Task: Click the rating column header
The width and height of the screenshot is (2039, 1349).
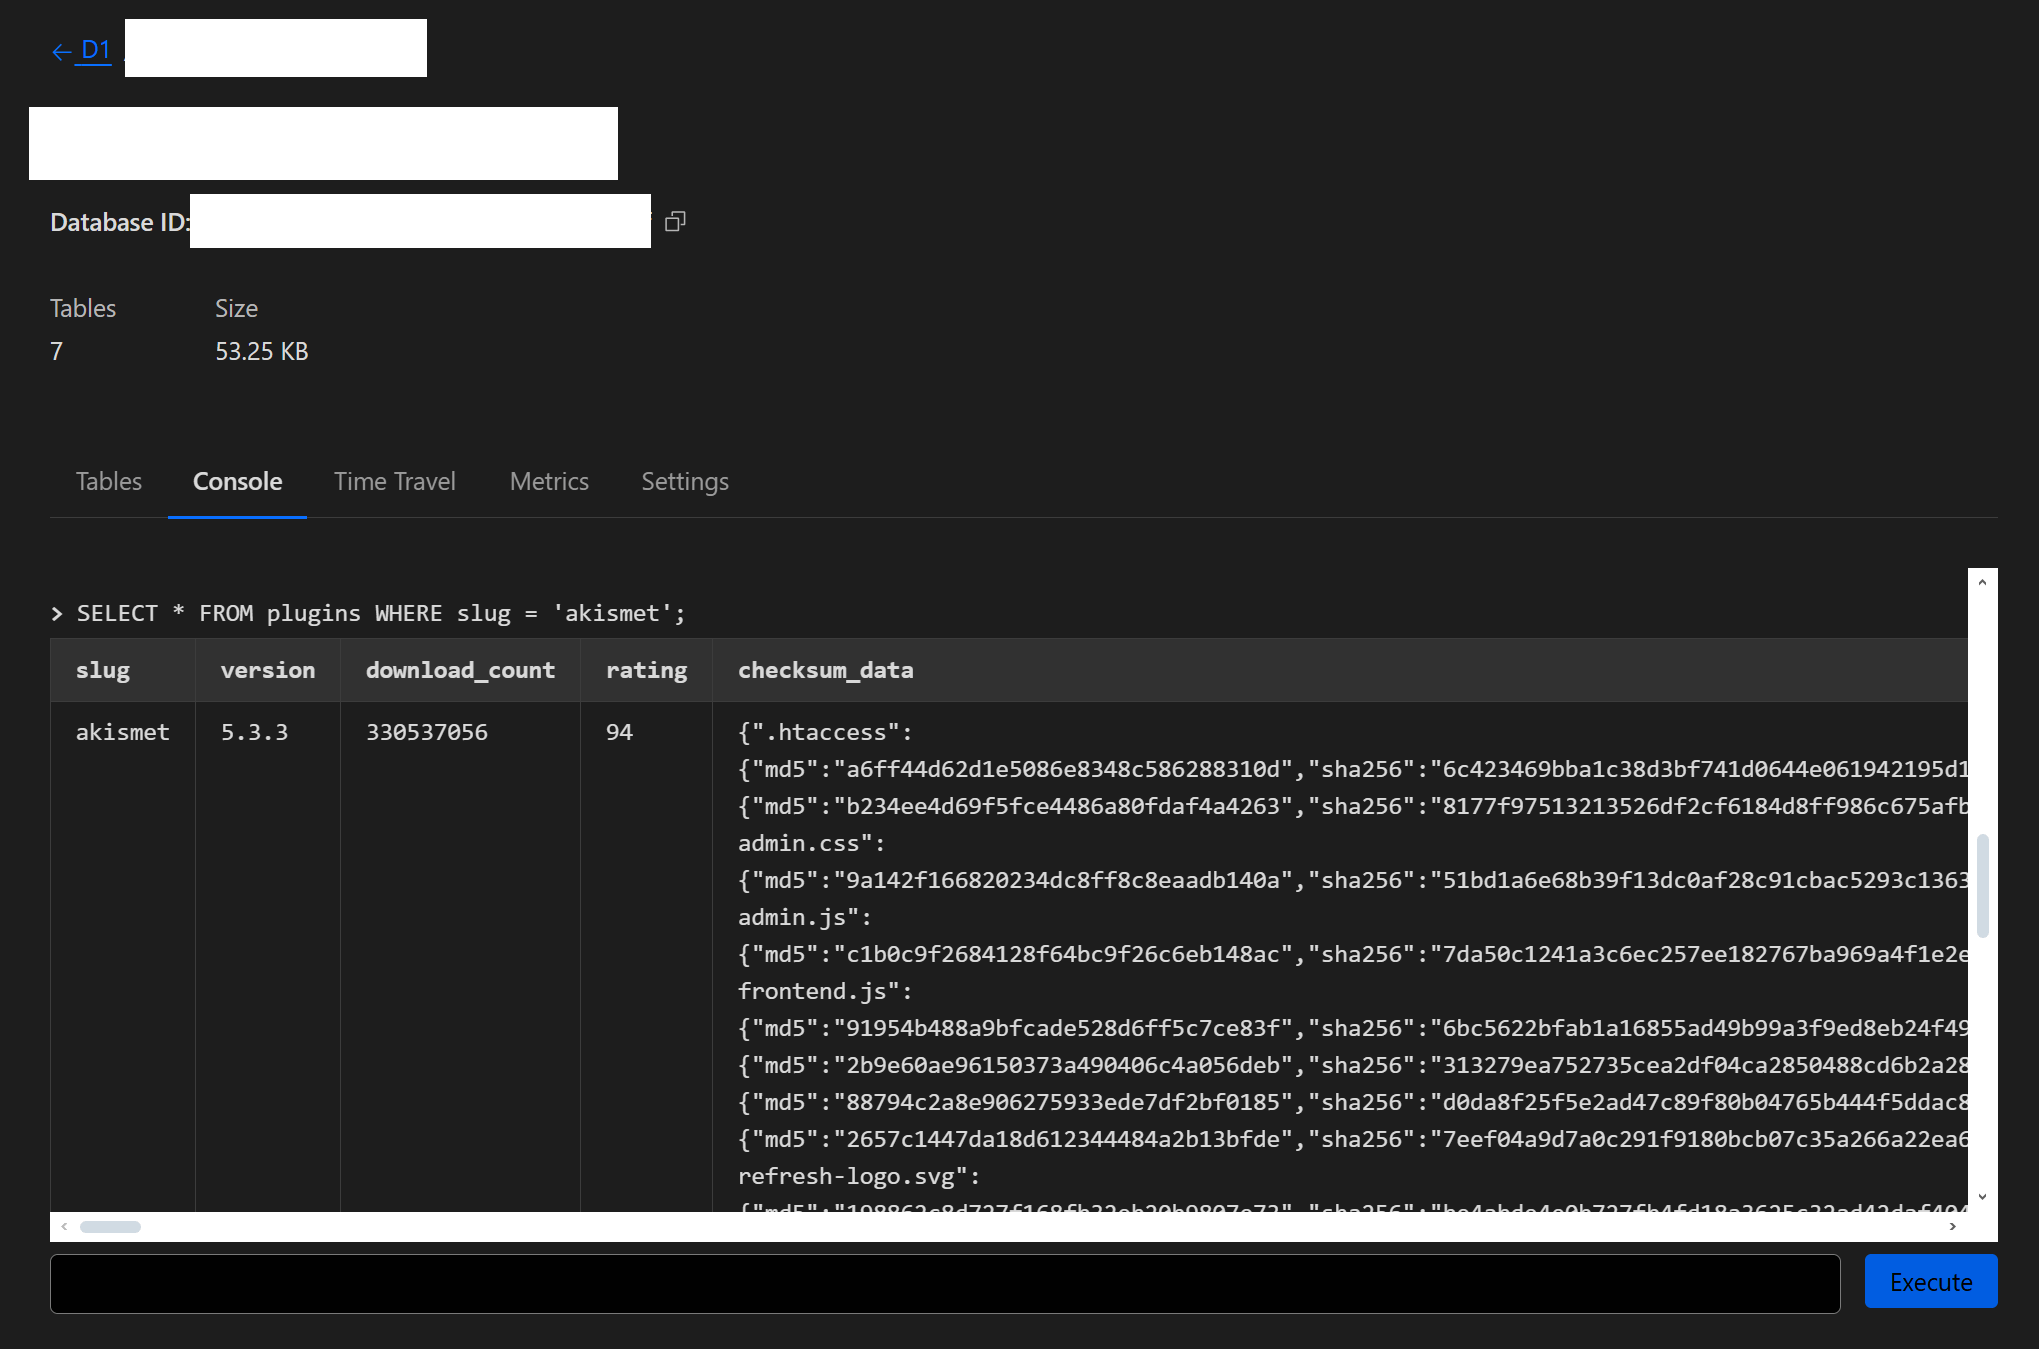Action: click(x=647, y=670)
